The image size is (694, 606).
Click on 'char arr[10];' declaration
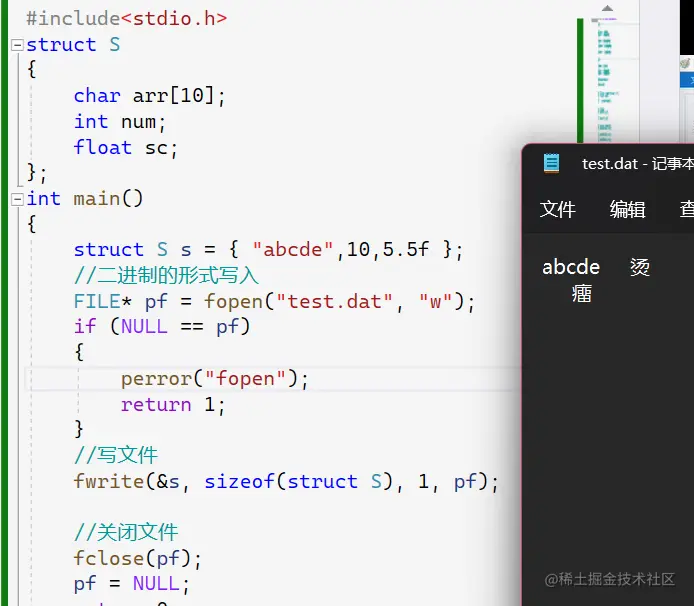150,96
